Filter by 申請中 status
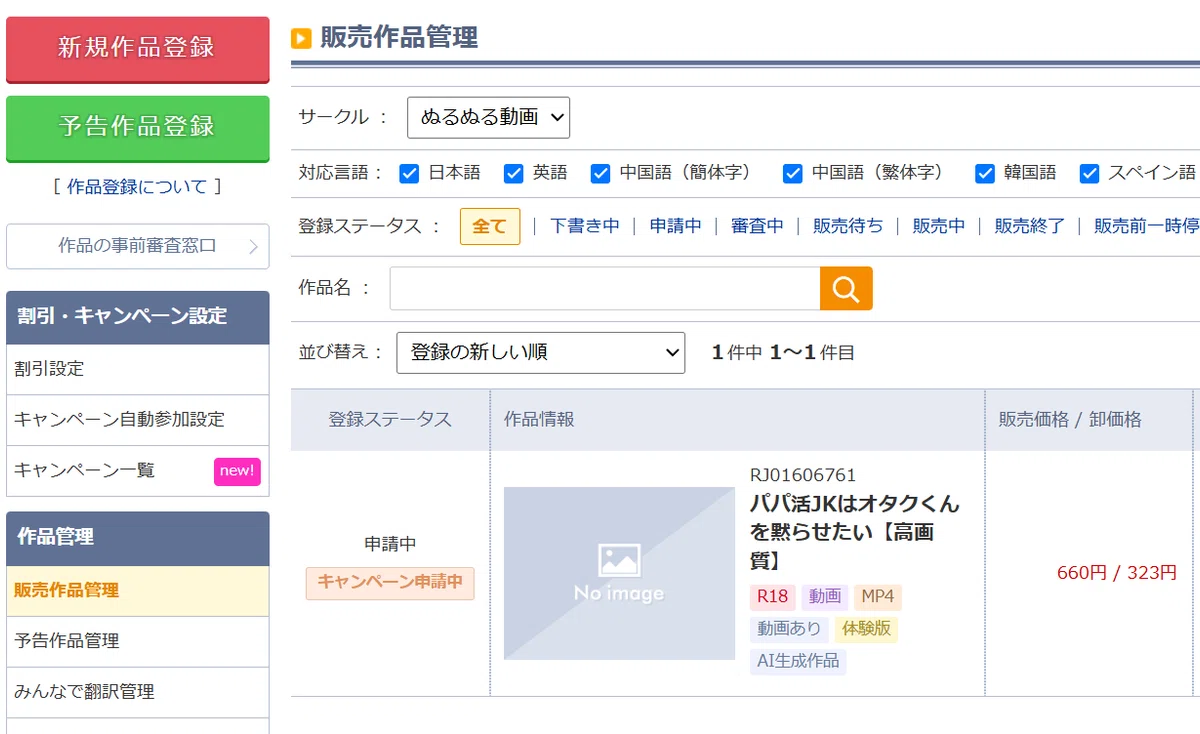The width and height of the screenshot is (1200, 734). point(675,226)
